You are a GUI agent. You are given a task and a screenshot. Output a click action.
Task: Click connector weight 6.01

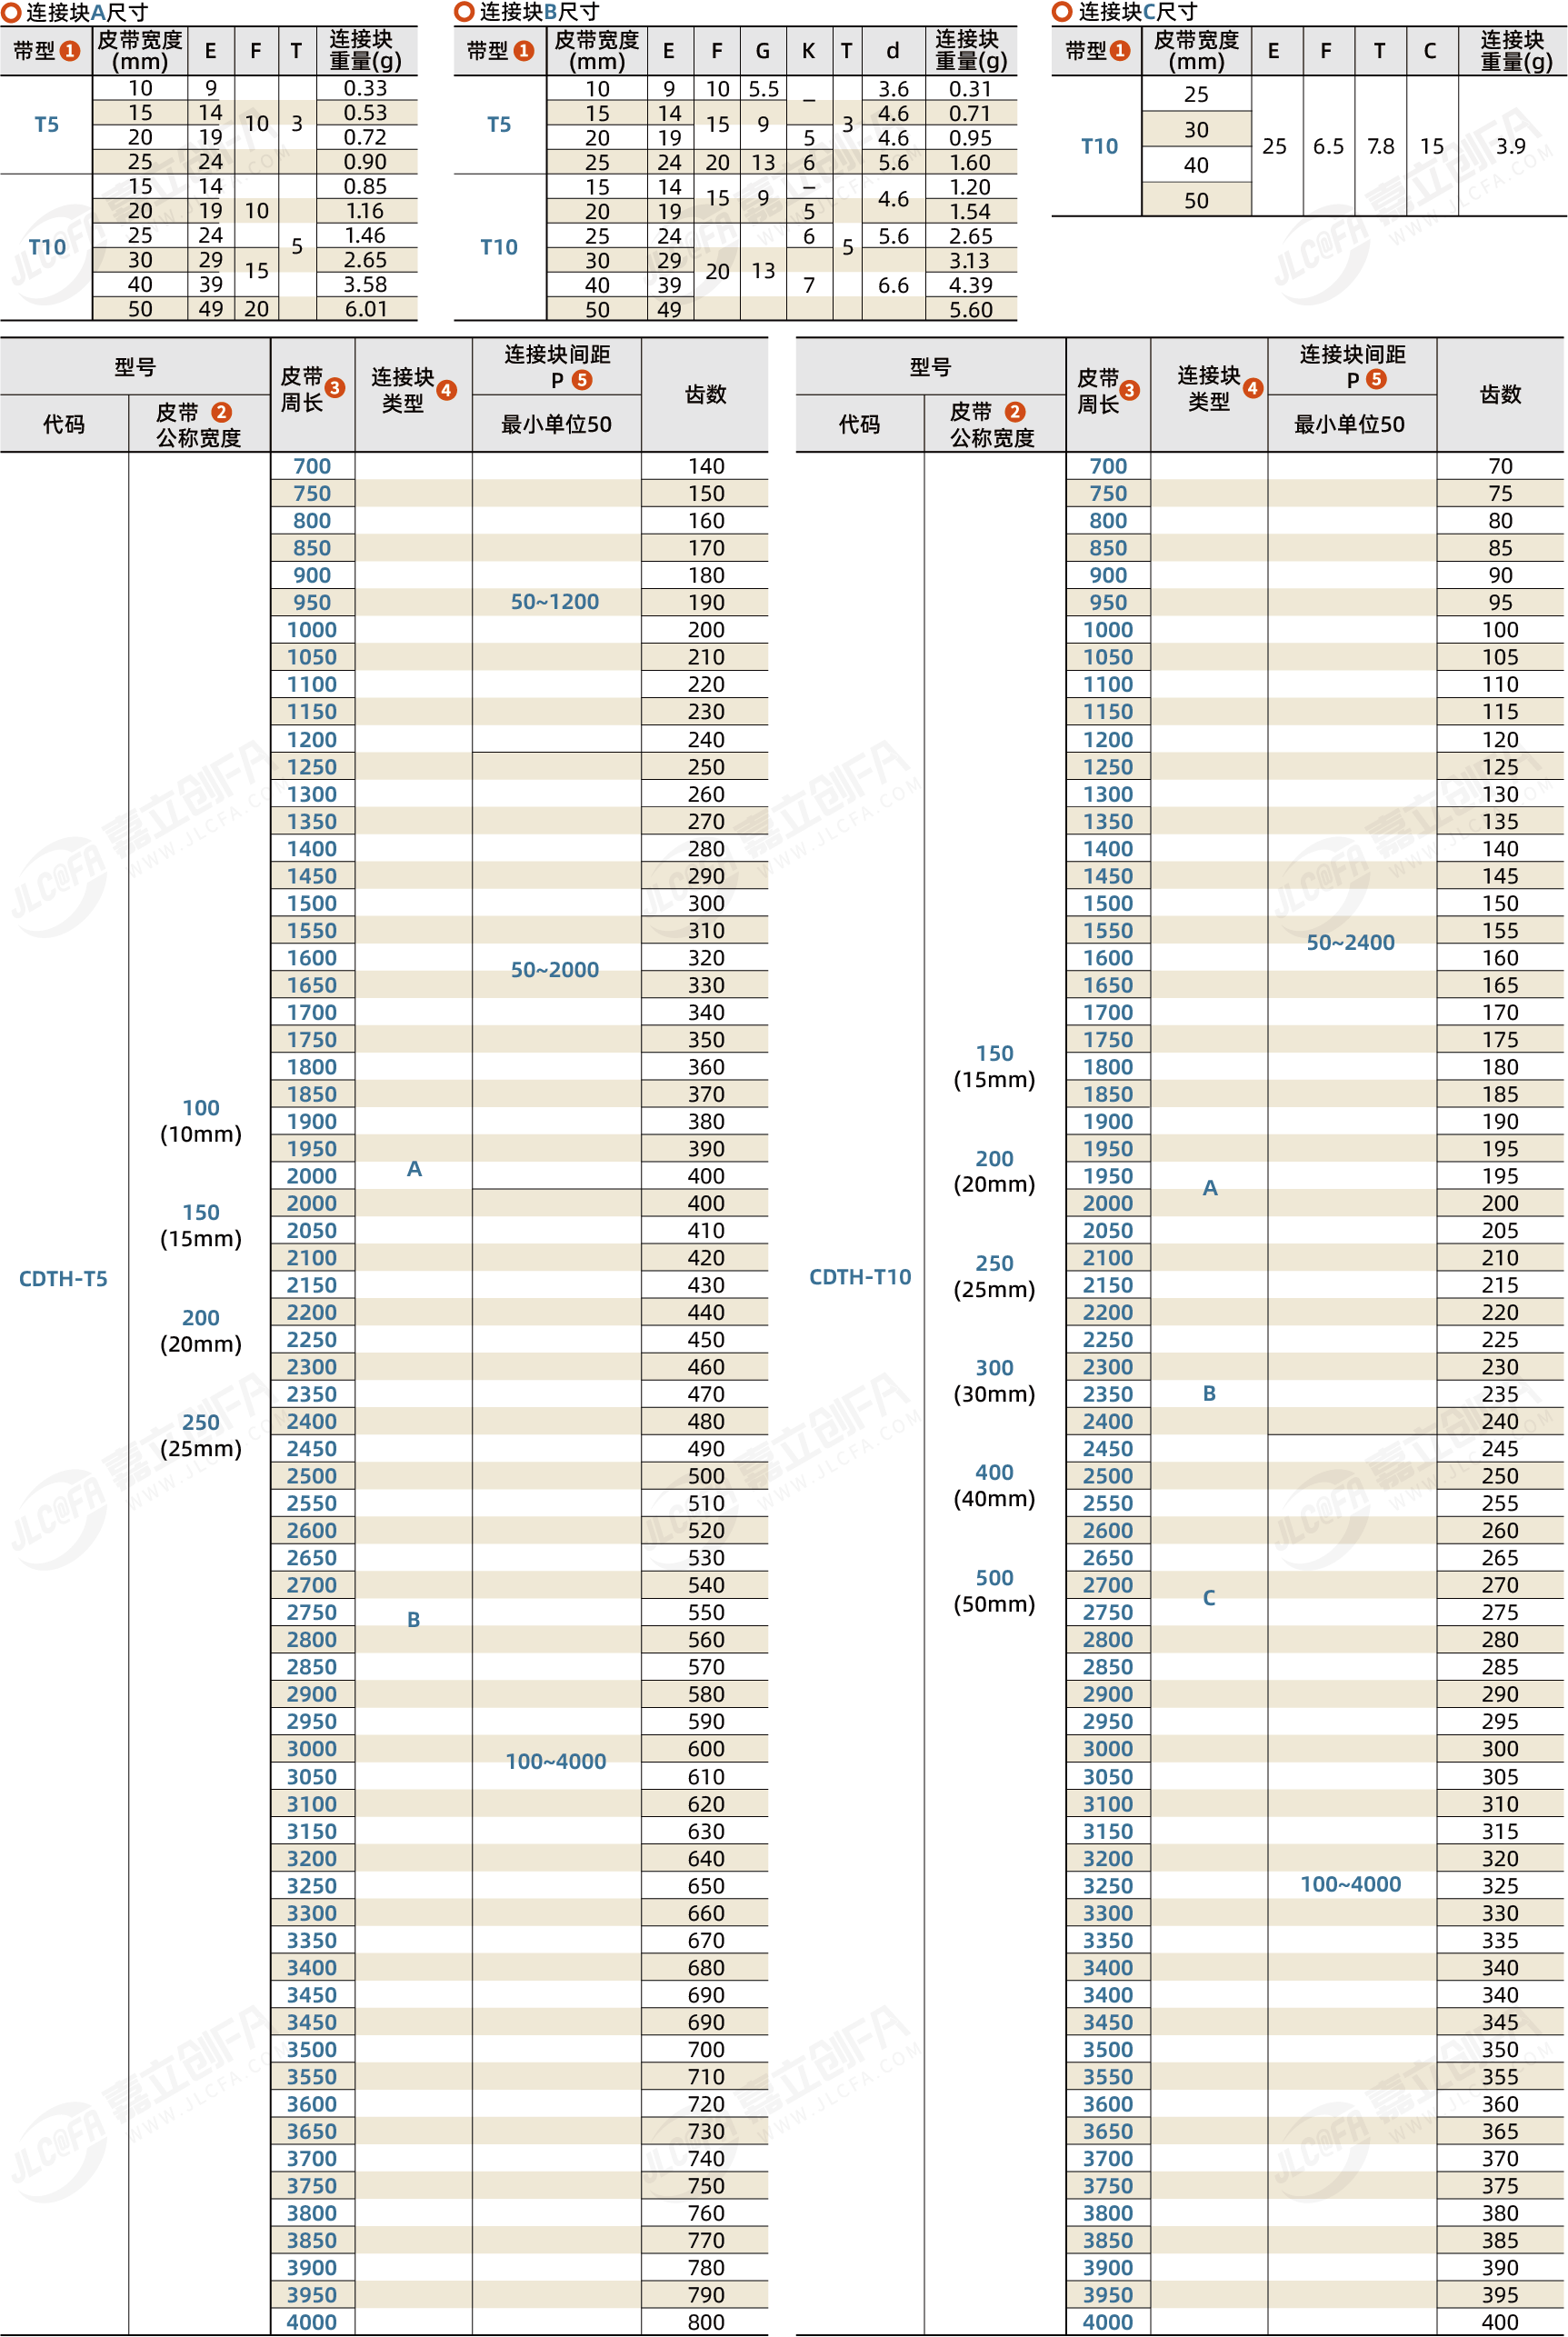coord(365,309)
